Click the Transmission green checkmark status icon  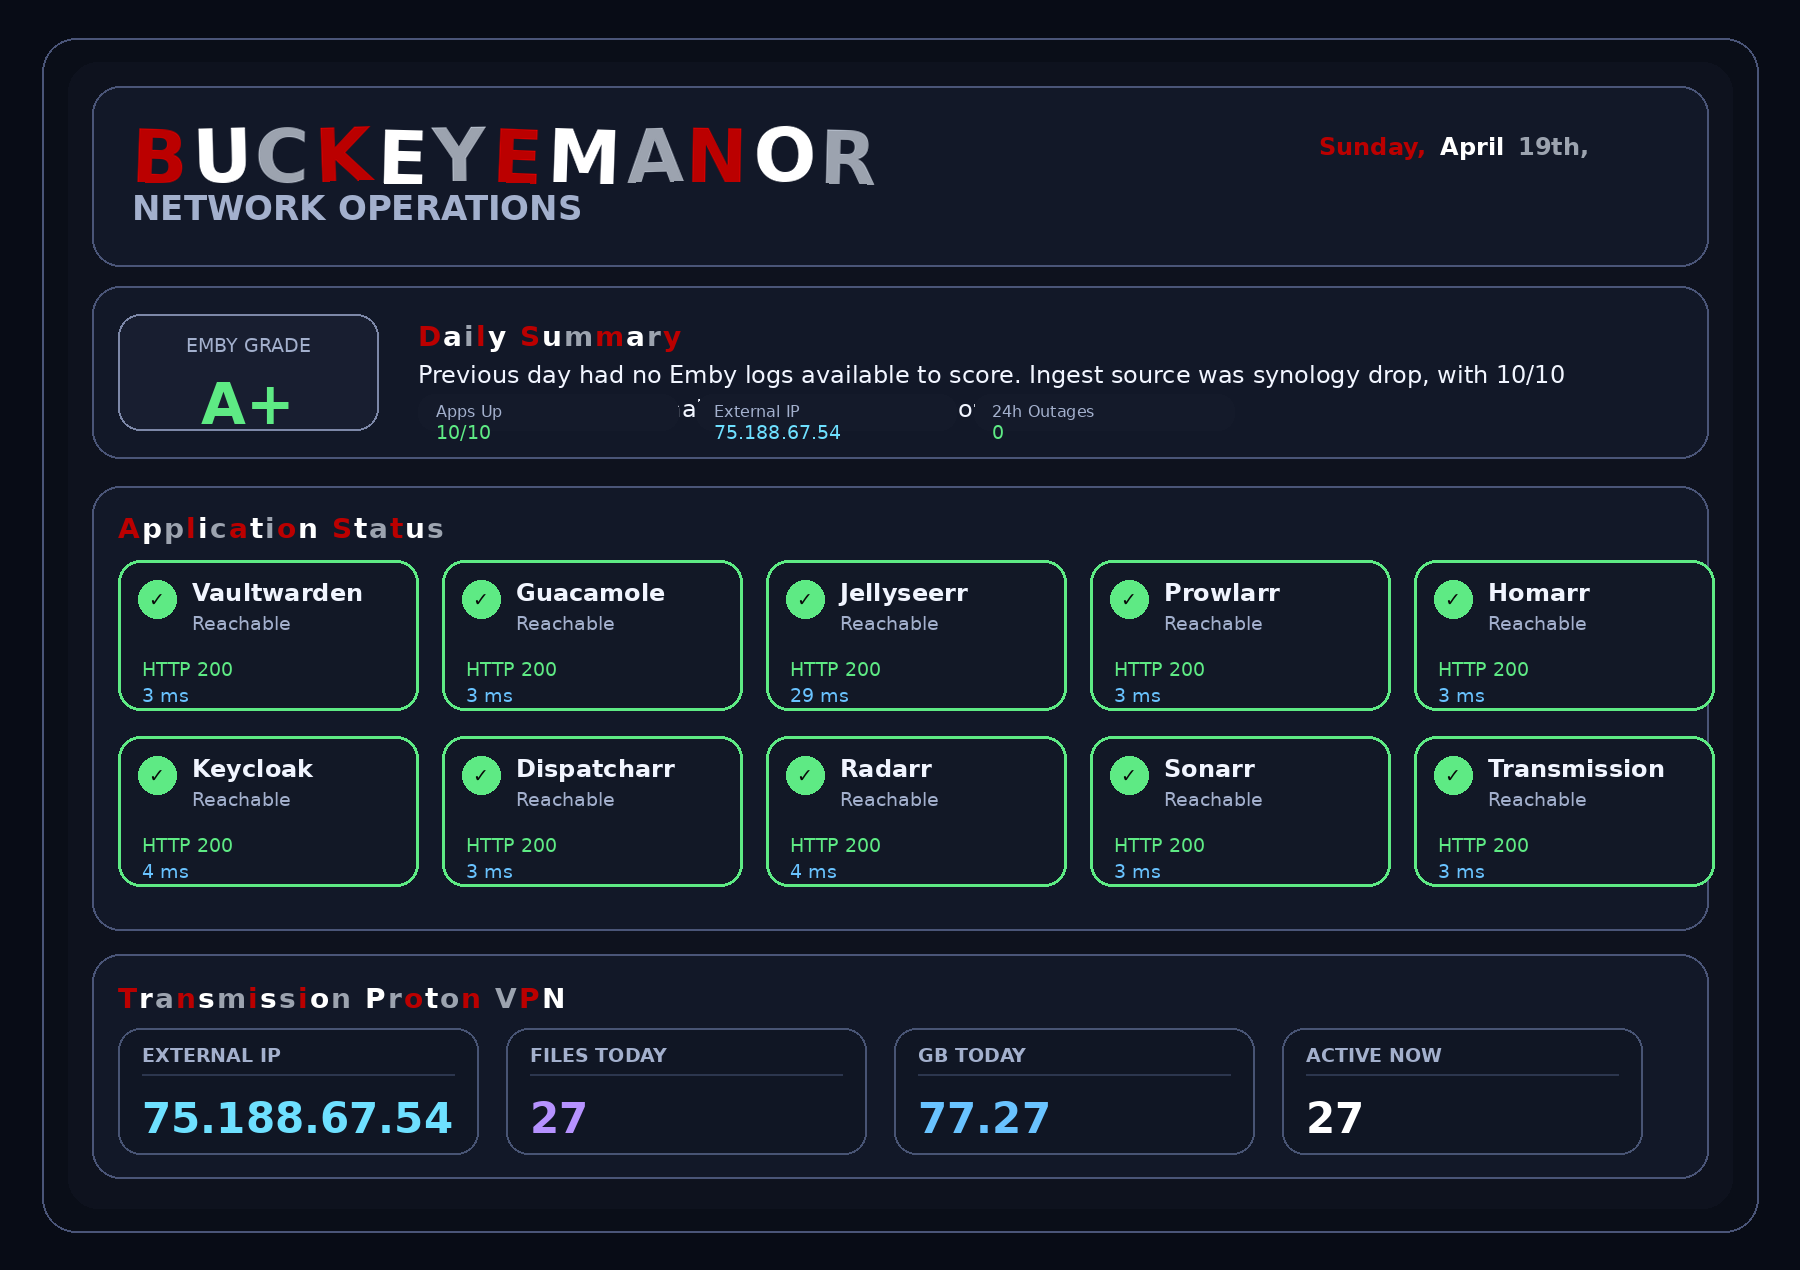pyautogui.click(x=1453, y=776)
